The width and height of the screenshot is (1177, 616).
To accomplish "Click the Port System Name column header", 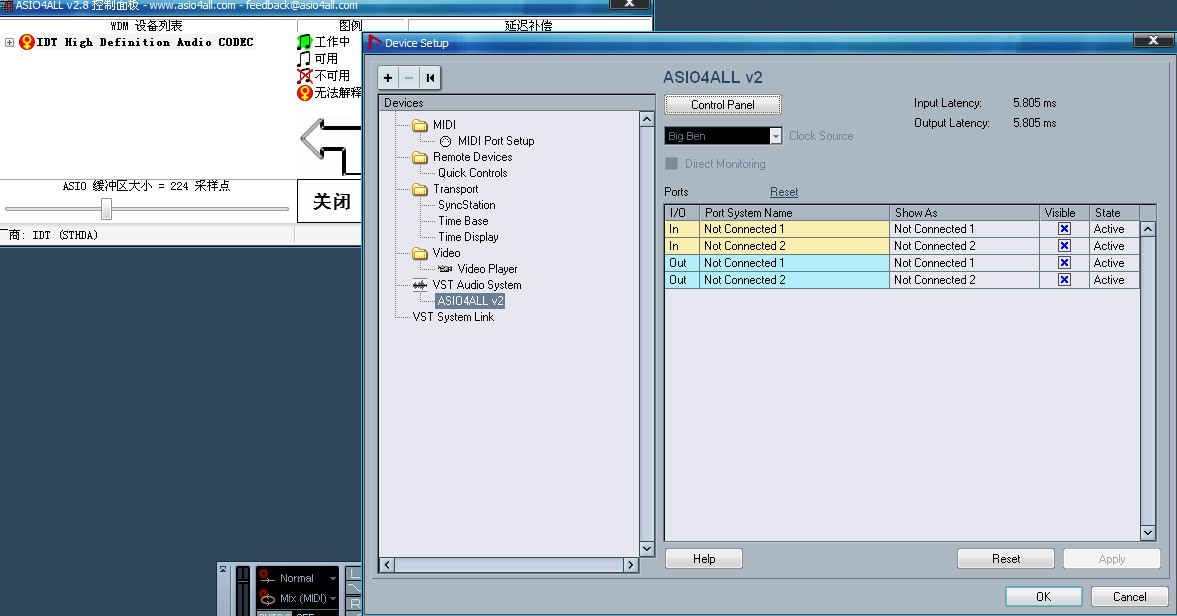I will click(794, 213).
